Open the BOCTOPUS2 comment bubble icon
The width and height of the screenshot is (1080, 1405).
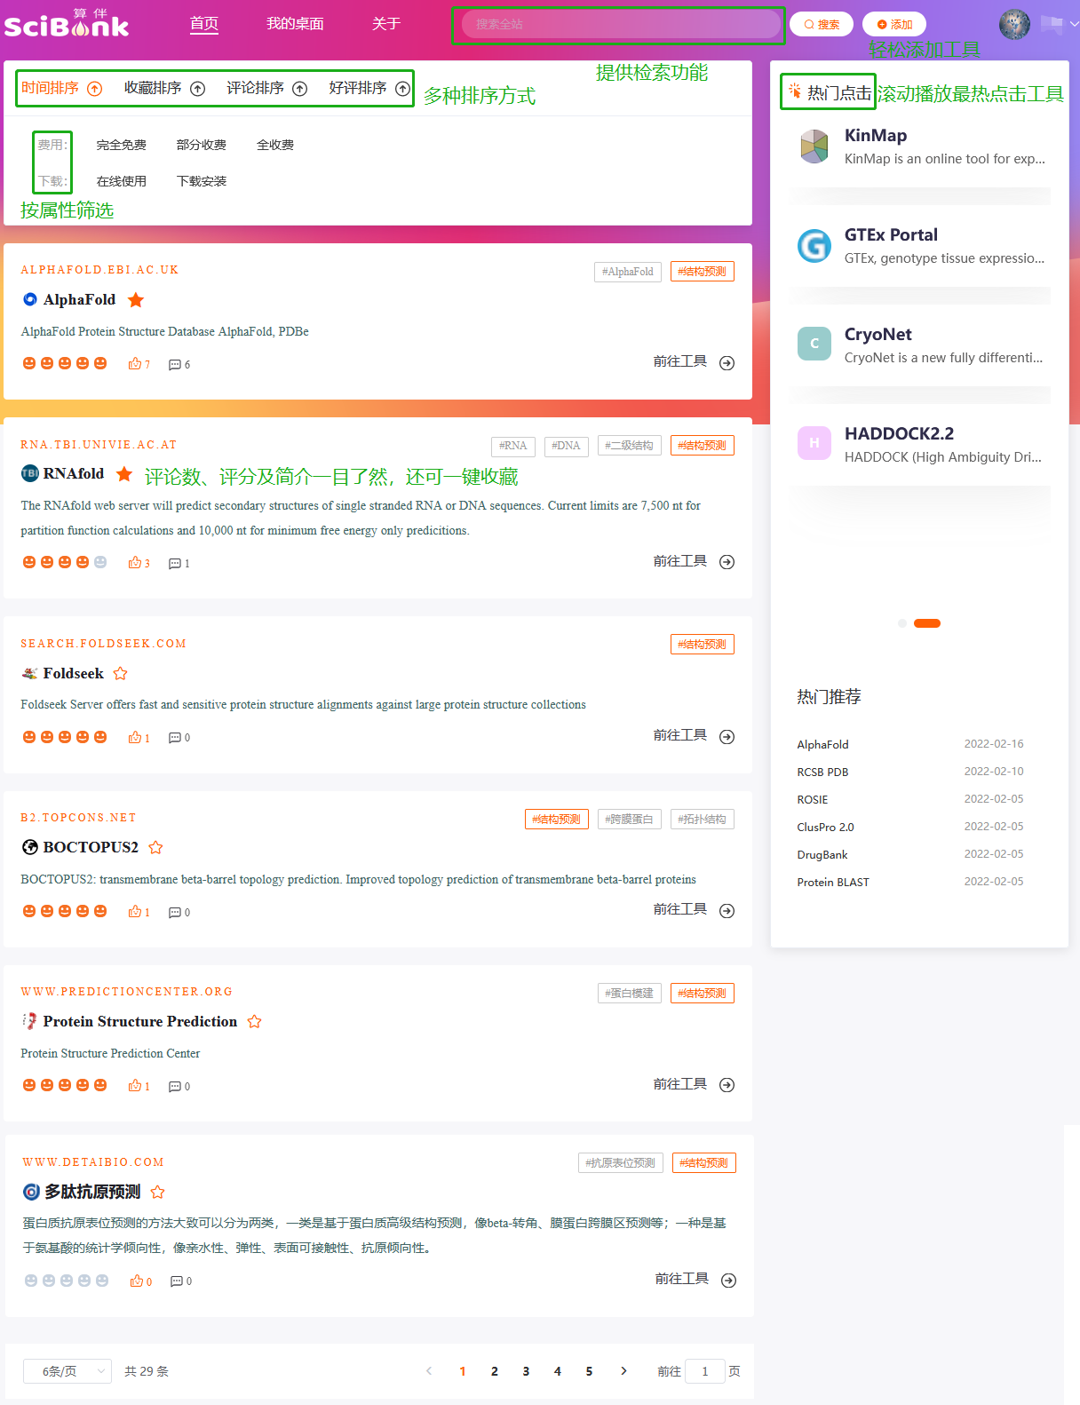(175, 912)
